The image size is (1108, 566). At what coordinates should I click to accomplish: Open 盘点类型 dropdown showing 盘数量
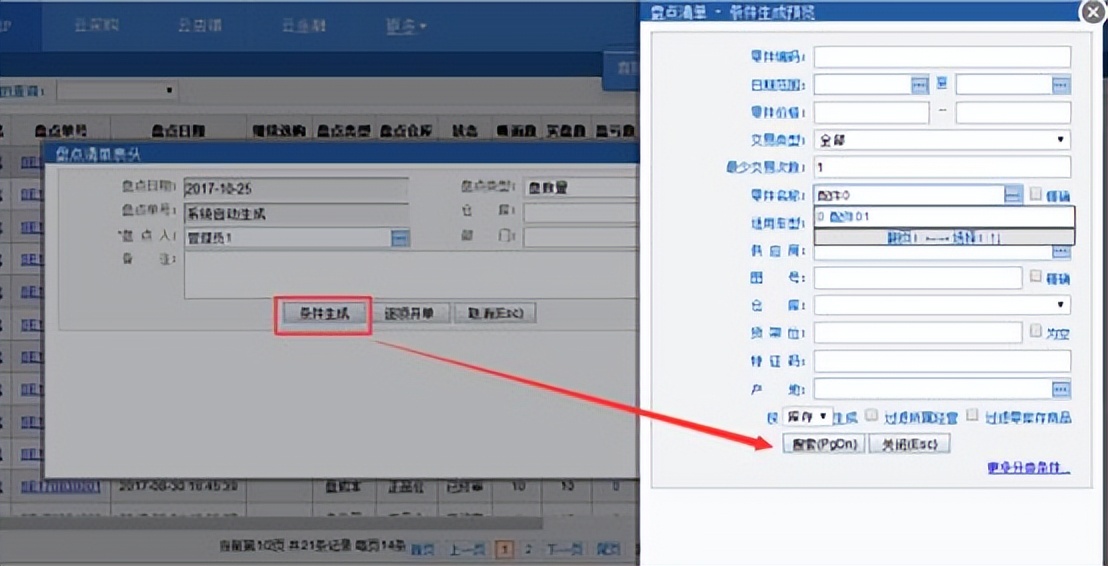pyautogui.click(x=581, y=188)
